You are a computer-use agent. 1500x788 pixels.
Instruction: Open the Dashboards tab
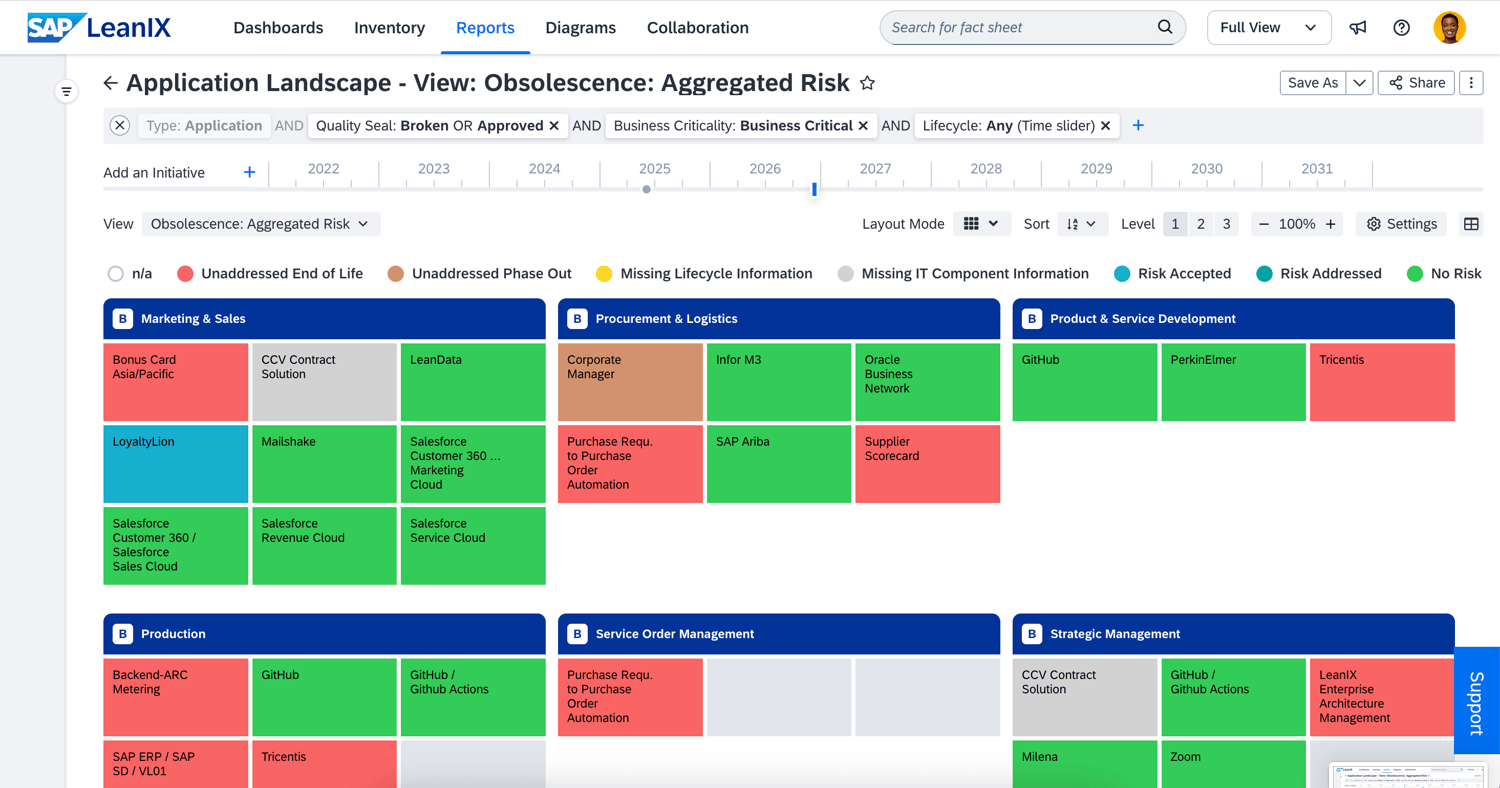click(278, 28)
